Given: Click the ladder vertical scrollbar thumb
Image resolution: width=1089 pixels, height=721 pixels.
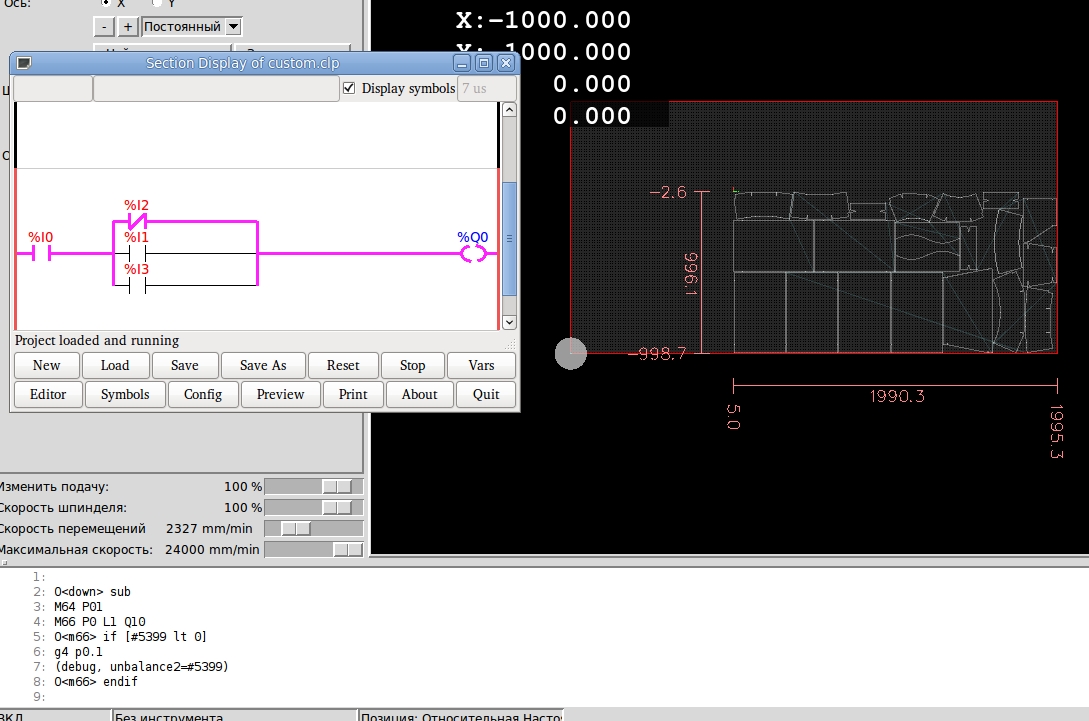Looking at the screenshot, I should (509, 238).
